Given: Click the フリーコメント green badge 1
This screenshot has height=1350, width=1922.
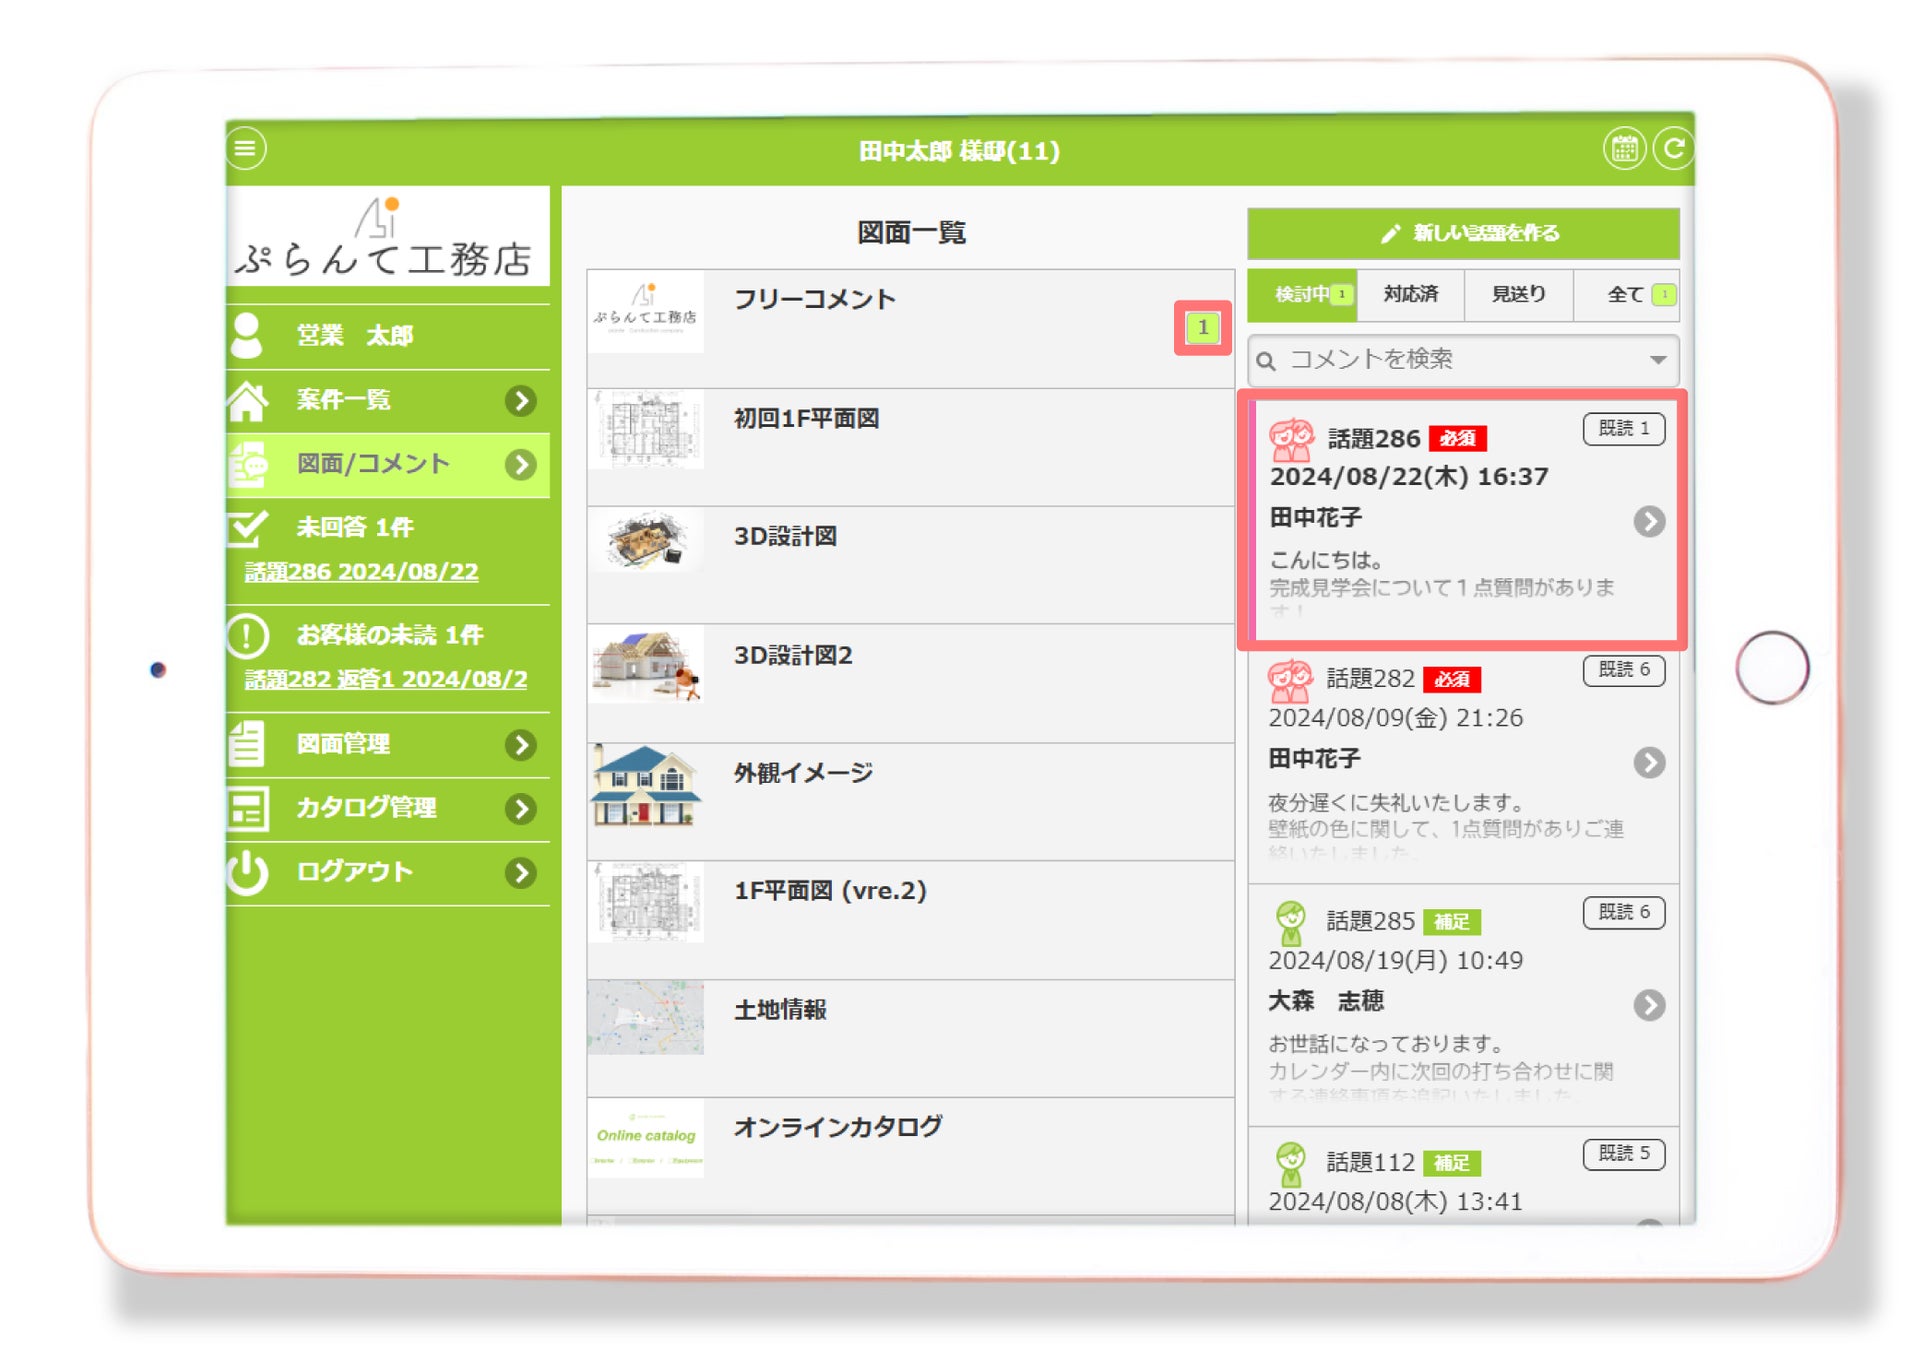Looking at the screenshot, I should pos(1203,327).
